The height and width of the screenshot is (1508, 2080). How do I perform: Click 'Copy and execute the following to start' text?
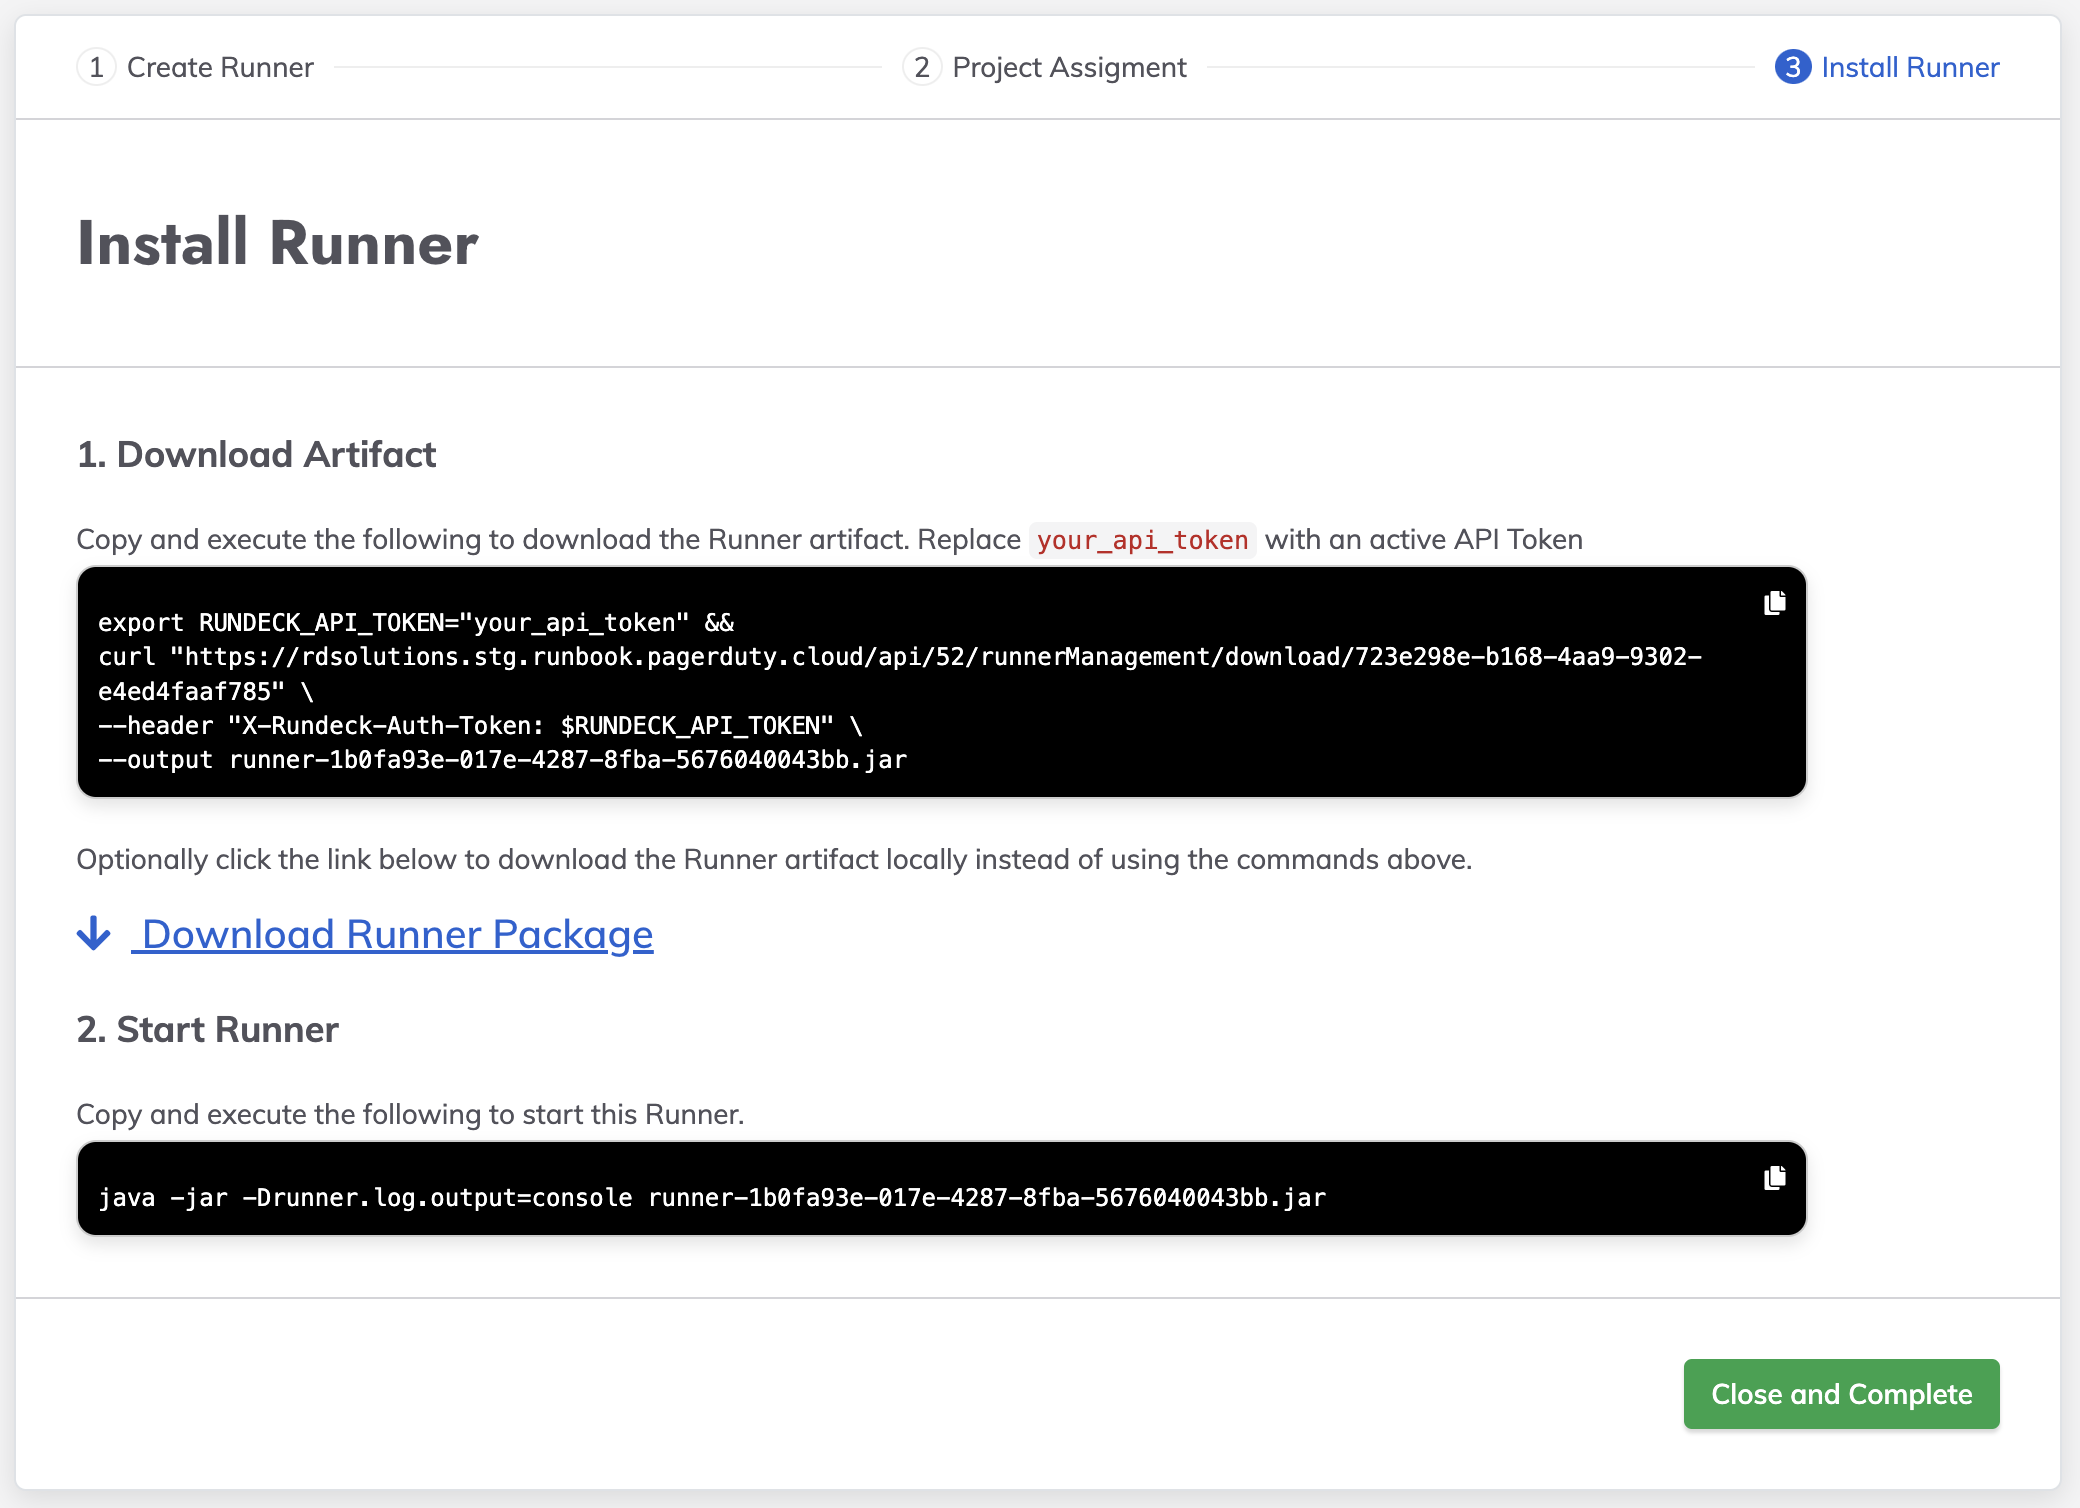410,1115
